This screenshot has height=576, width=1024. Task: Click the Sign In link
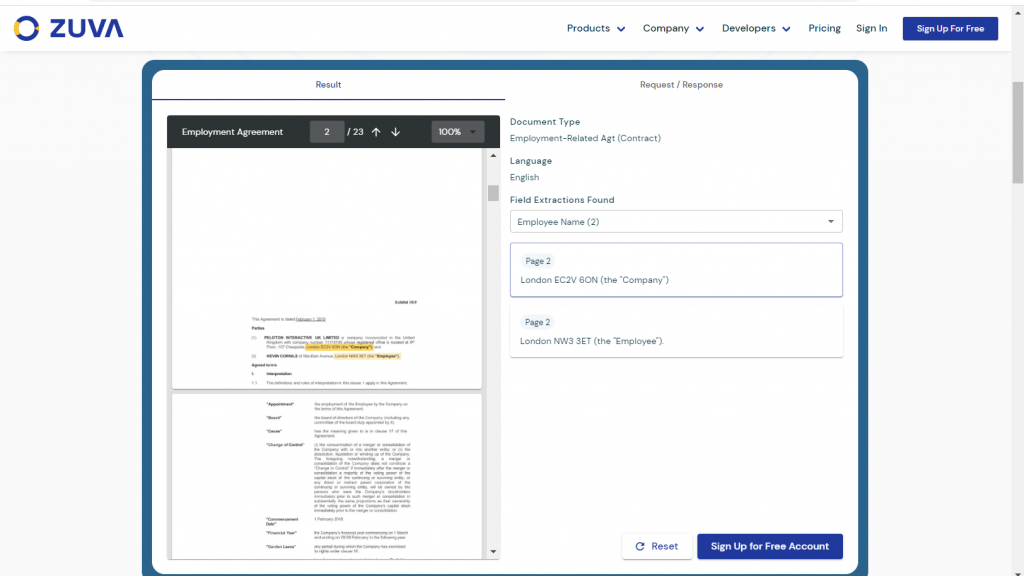[x=871, y=28]
